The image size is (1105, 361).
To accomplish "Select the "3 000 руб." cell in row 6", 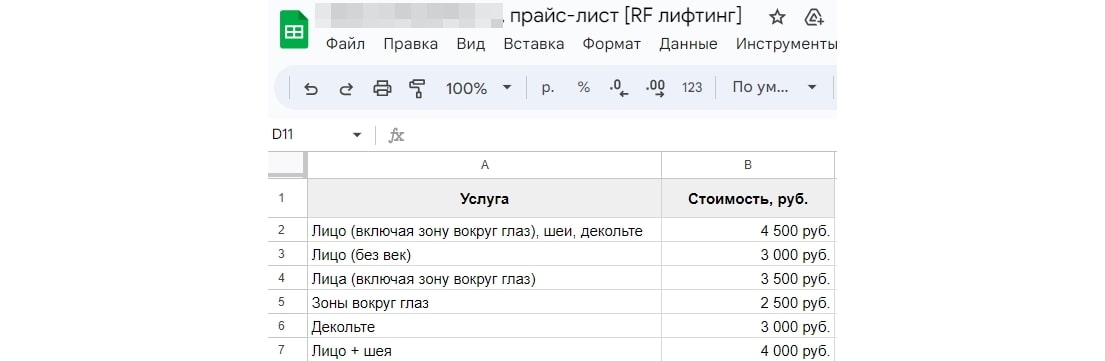I will point(748,326).
